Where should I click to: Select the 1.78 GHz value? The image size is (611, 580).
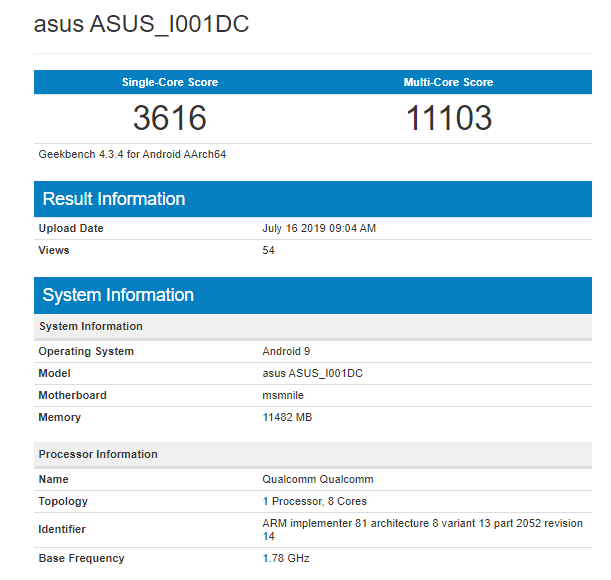tap(286, 558)
